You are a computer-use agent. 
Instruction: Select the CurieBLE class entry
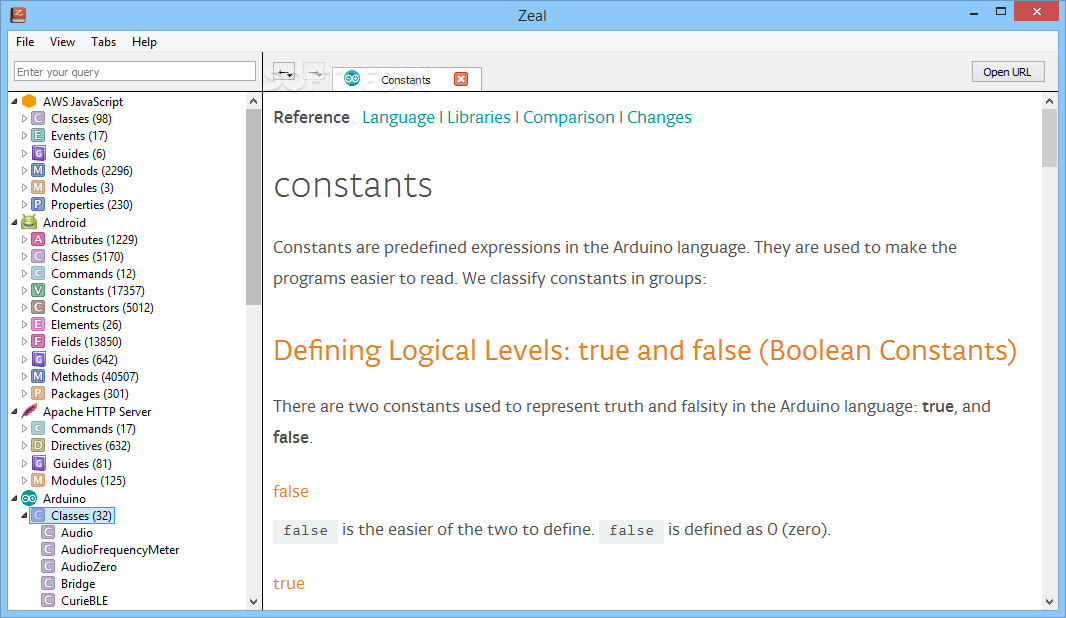(x=84, y=600)
